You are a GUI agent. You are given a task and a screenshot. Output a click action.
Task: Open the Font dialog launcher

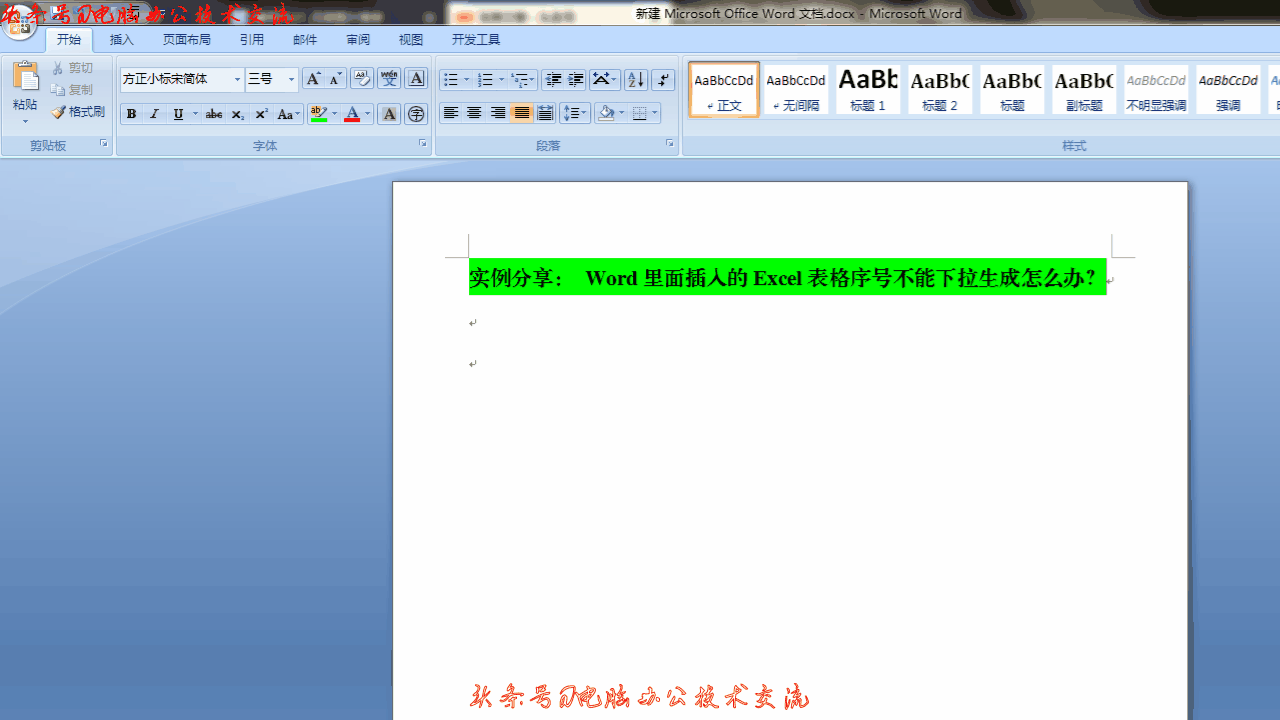coord(423,145)
